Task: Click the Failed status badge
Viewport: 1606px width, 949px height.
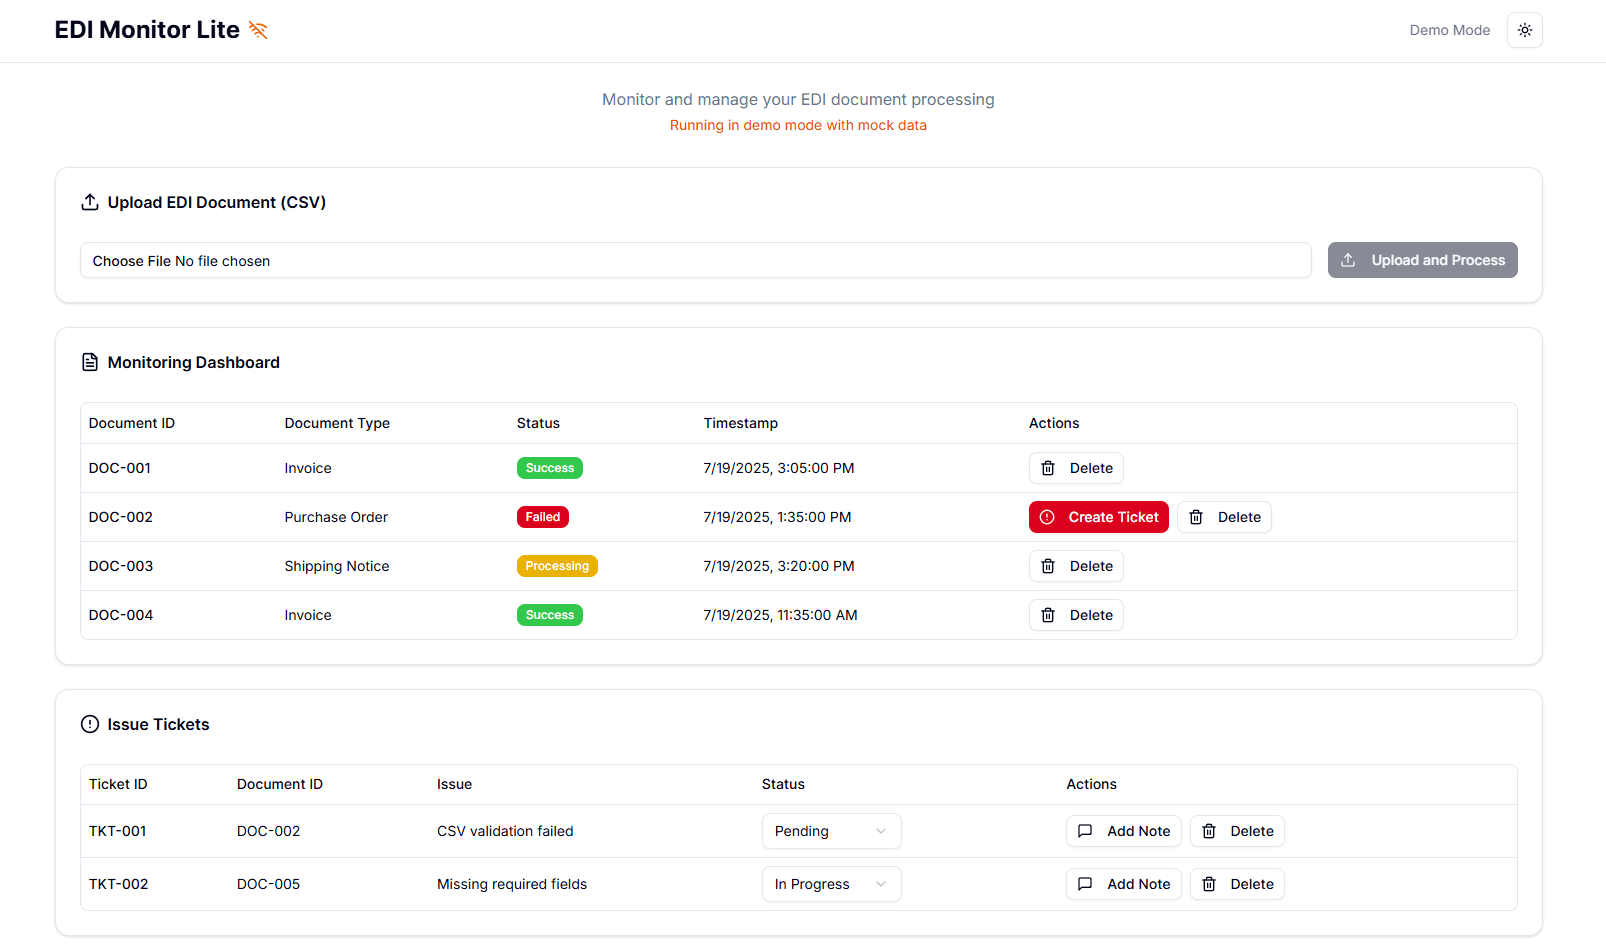Action: pyautogui.click(x=542, y=517)
